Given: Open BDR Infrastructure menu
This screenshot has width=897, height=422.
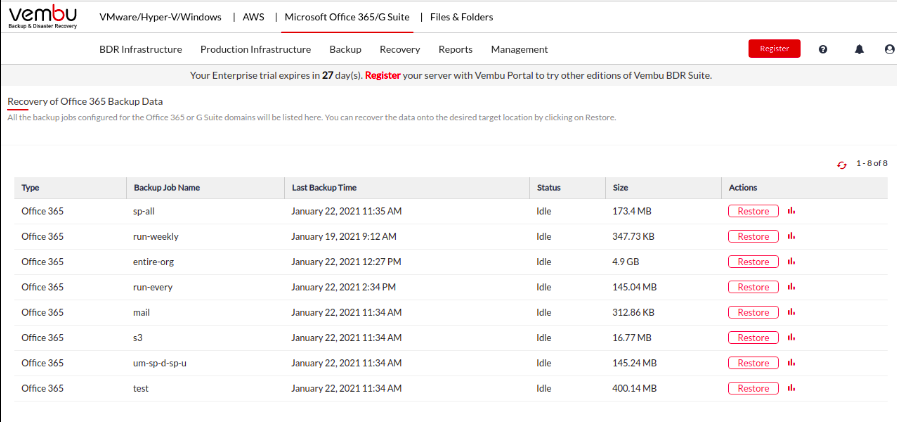Looking at the screenshot, I should point(141,50).
